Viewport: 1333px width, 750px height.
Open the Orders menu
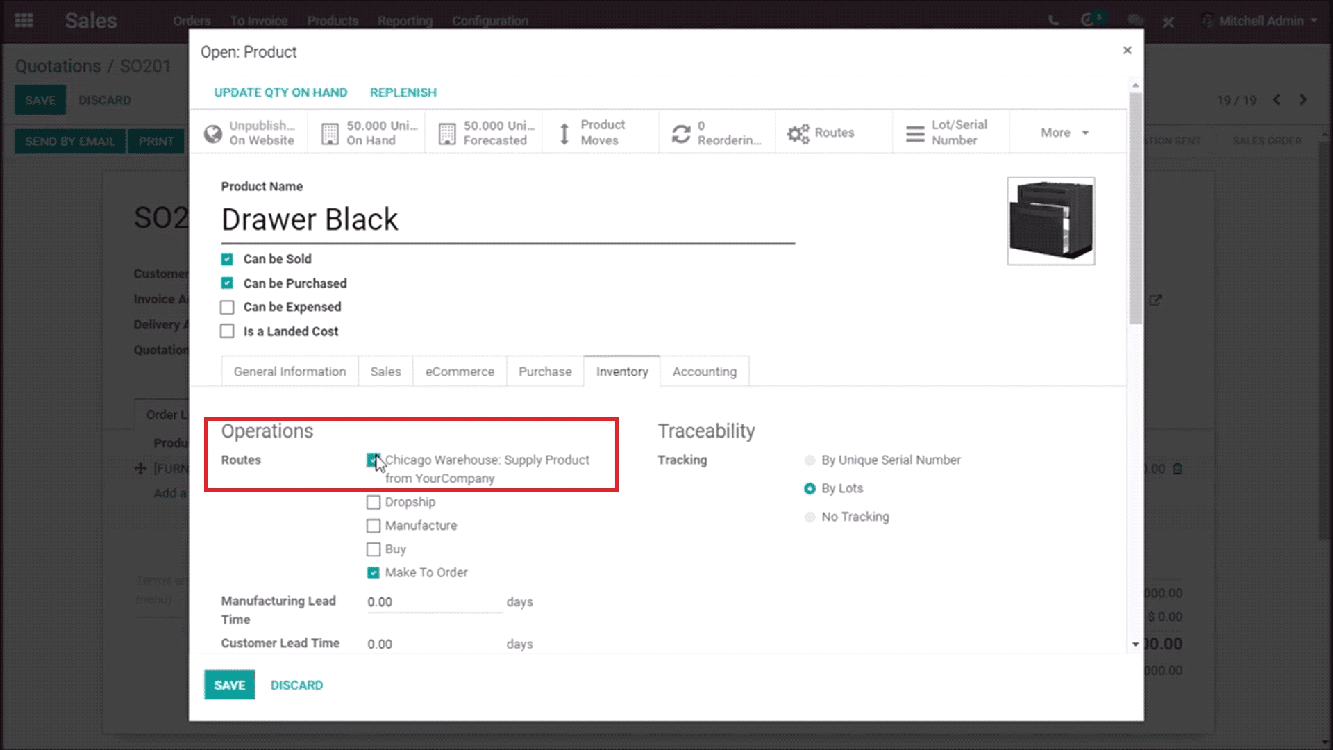[192, 20]
